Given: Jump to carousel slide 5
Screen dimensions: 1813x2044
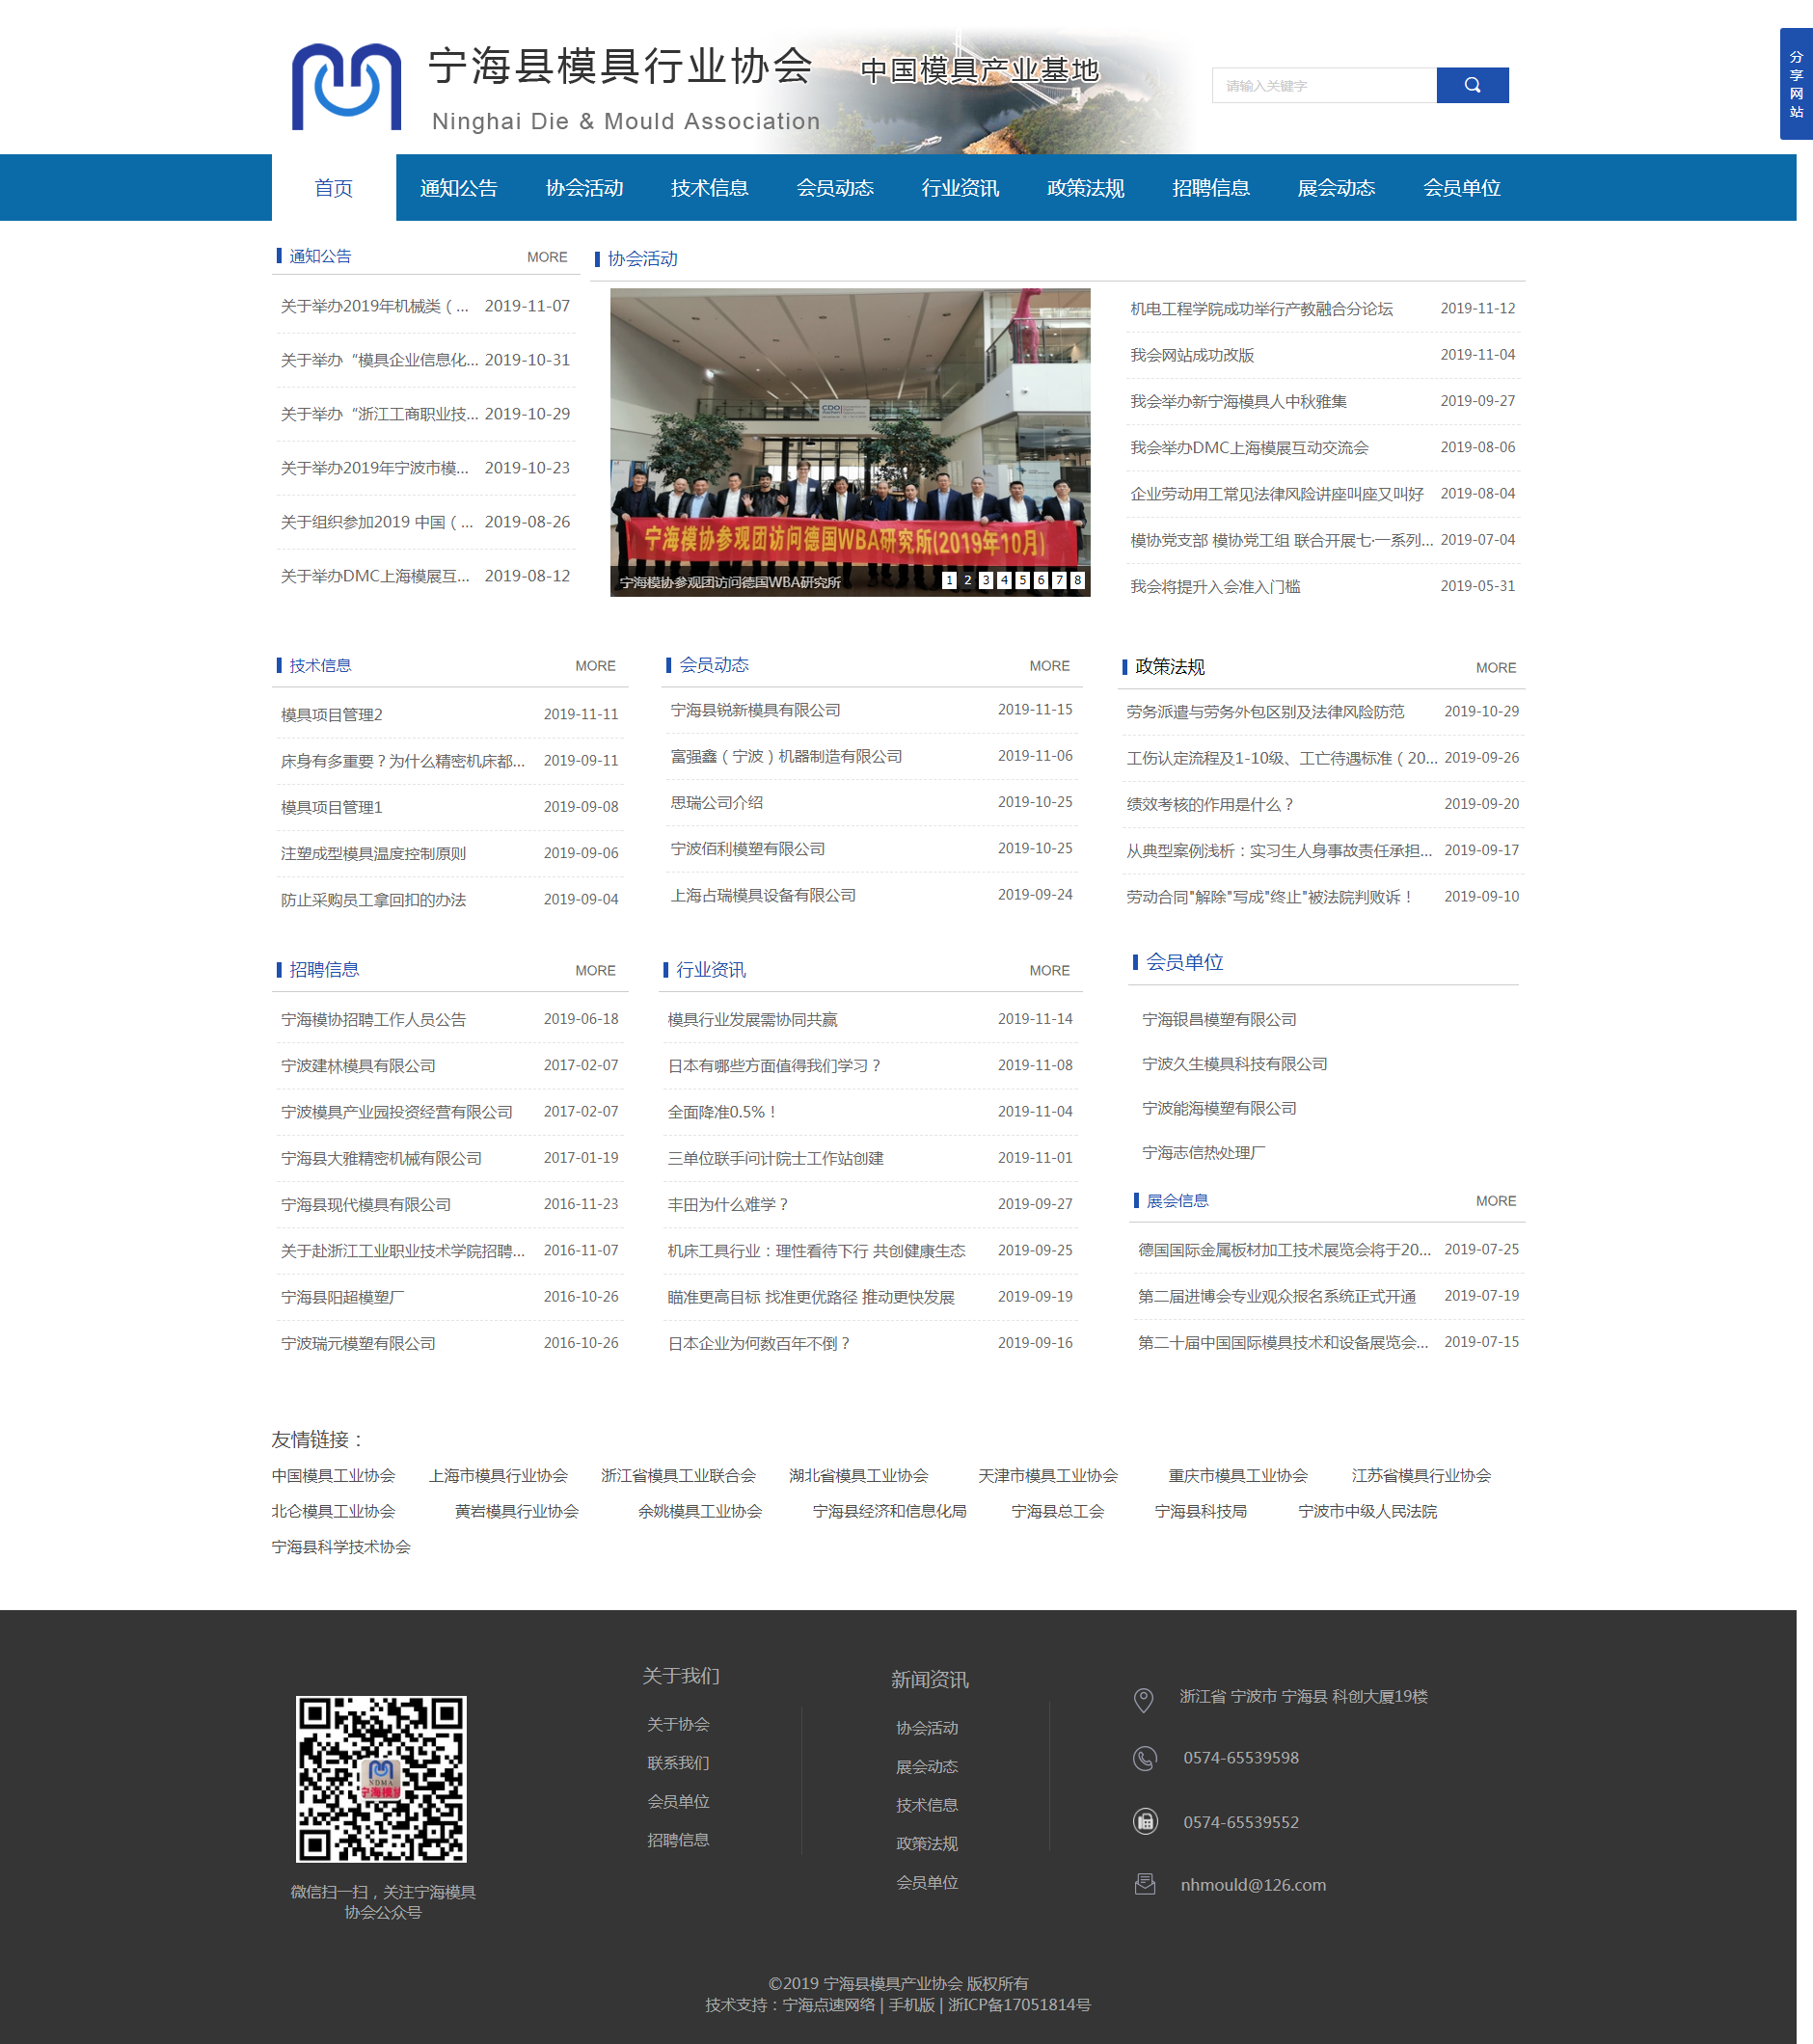Looking at the screenshot, I should tap(1022, 580).
